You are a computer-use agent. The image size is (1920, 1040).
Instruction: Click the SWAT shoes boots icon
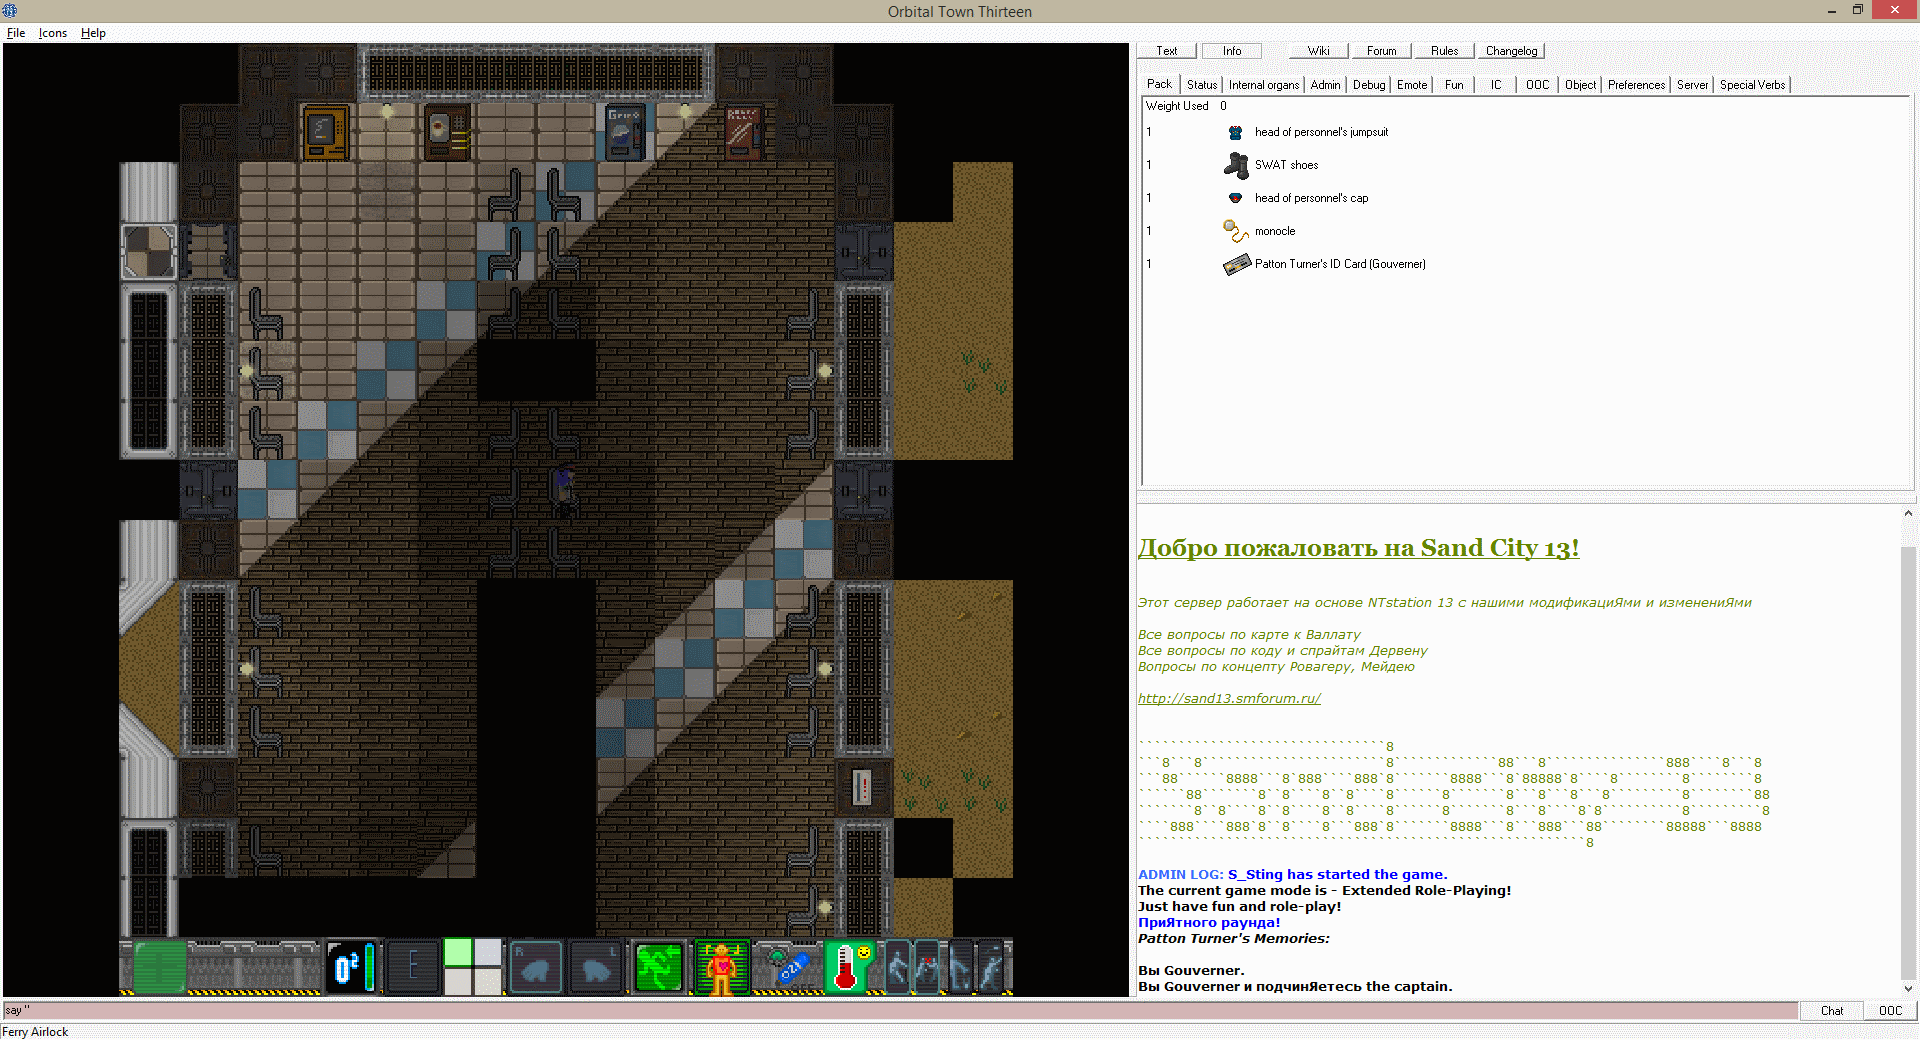coord(1237,165)
